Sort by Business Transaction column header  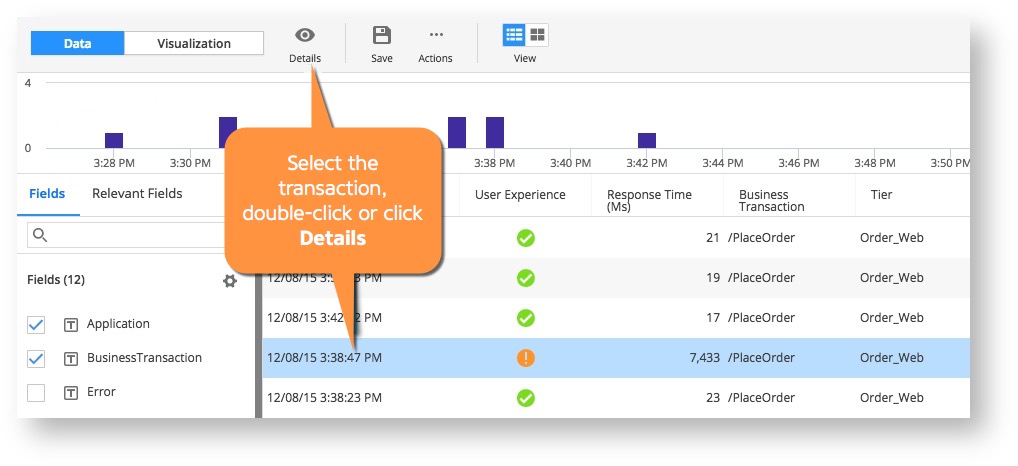771,201
